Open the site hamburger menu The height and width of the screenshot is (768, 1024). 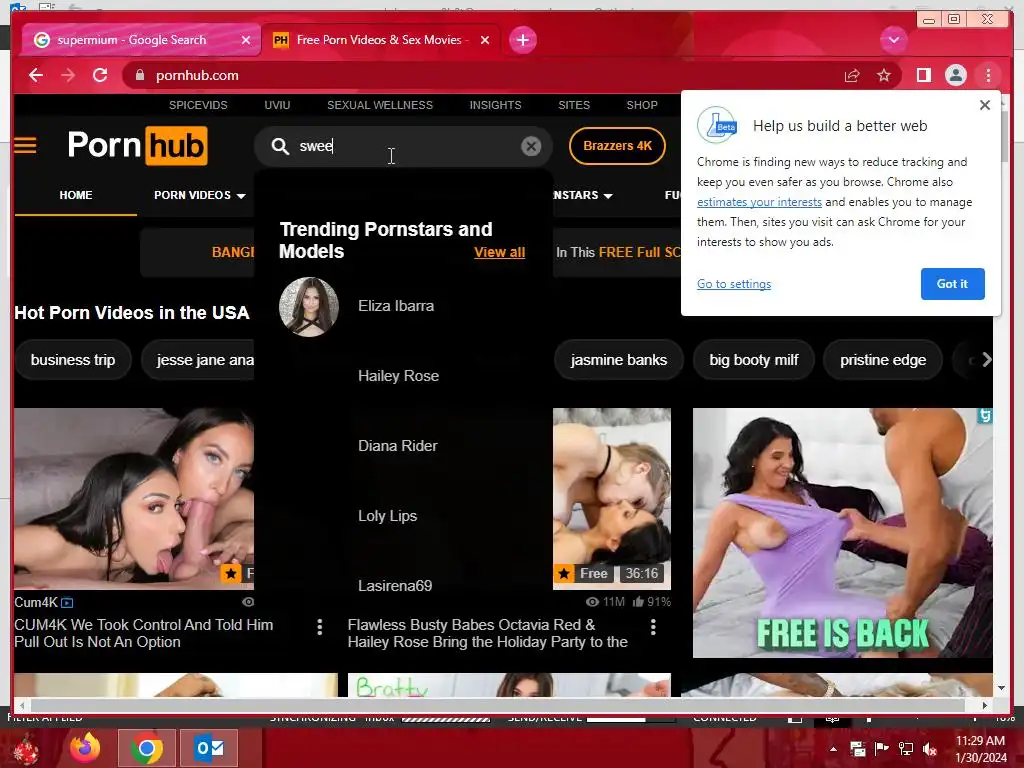25,145
